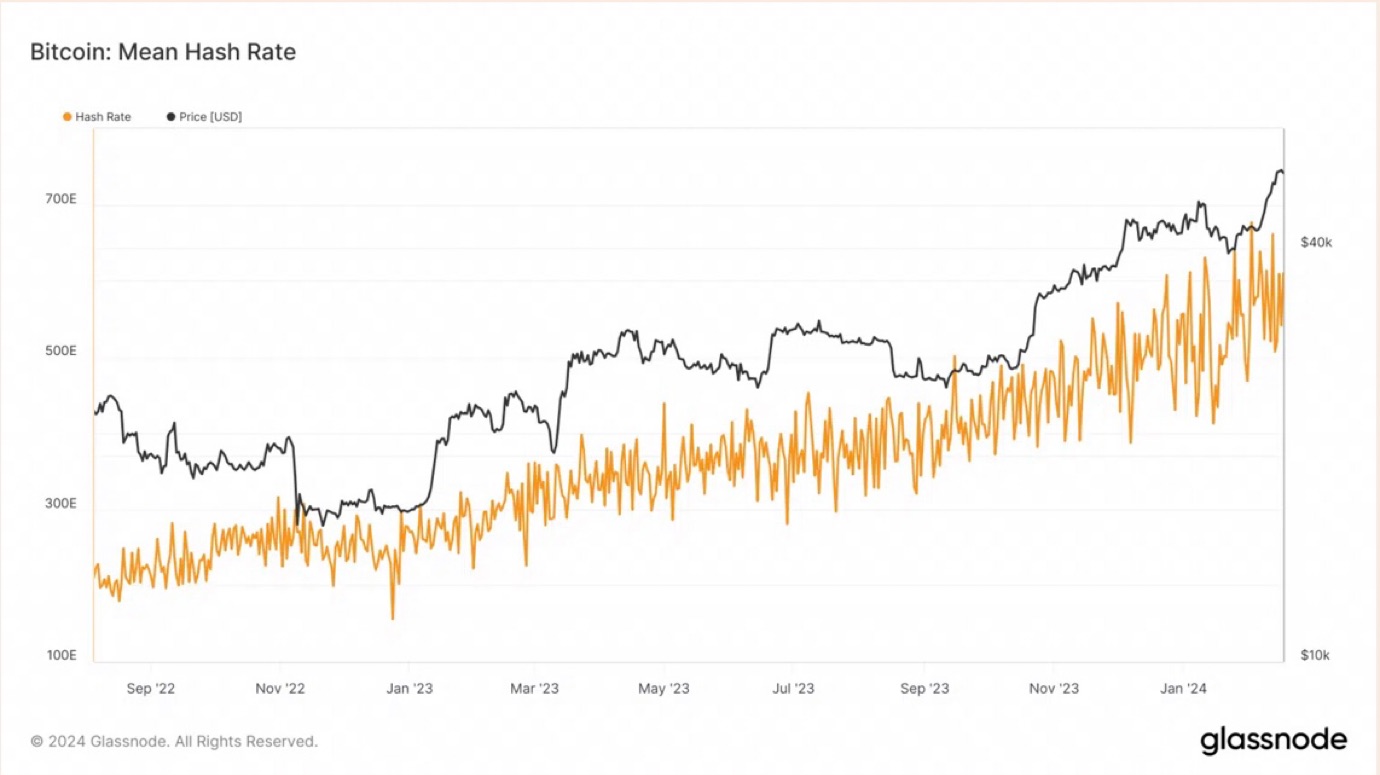Select the Bitcoin: Mean Hash Rate title
1380x775 pixels.
point(163,52)
